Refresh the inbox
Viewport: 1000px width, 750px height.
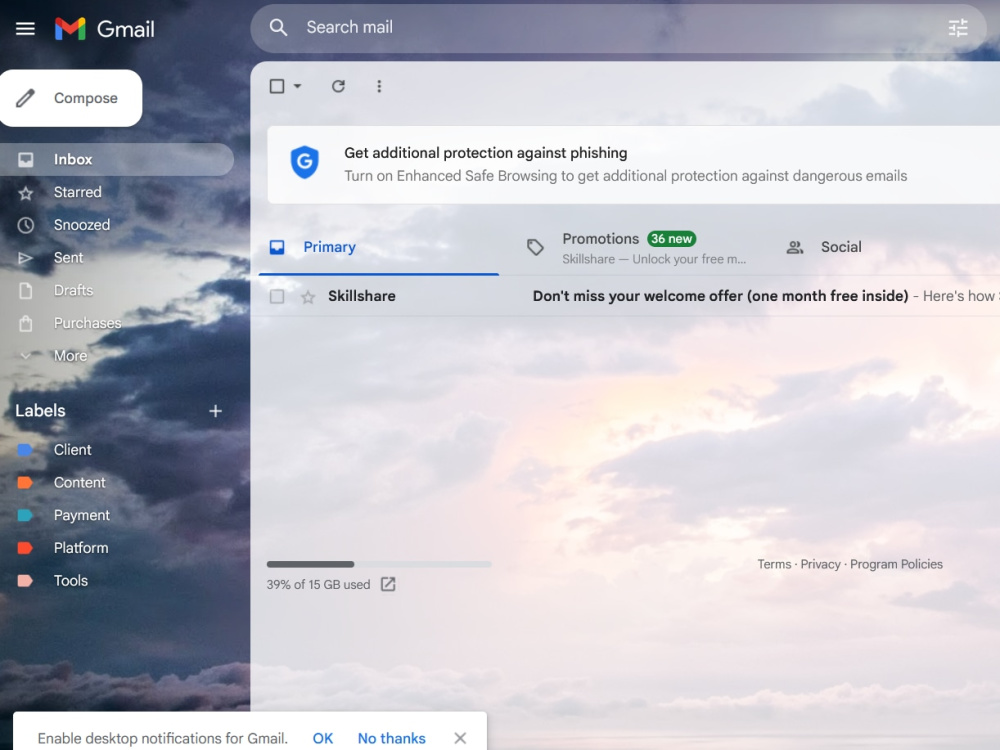[338, 86]
